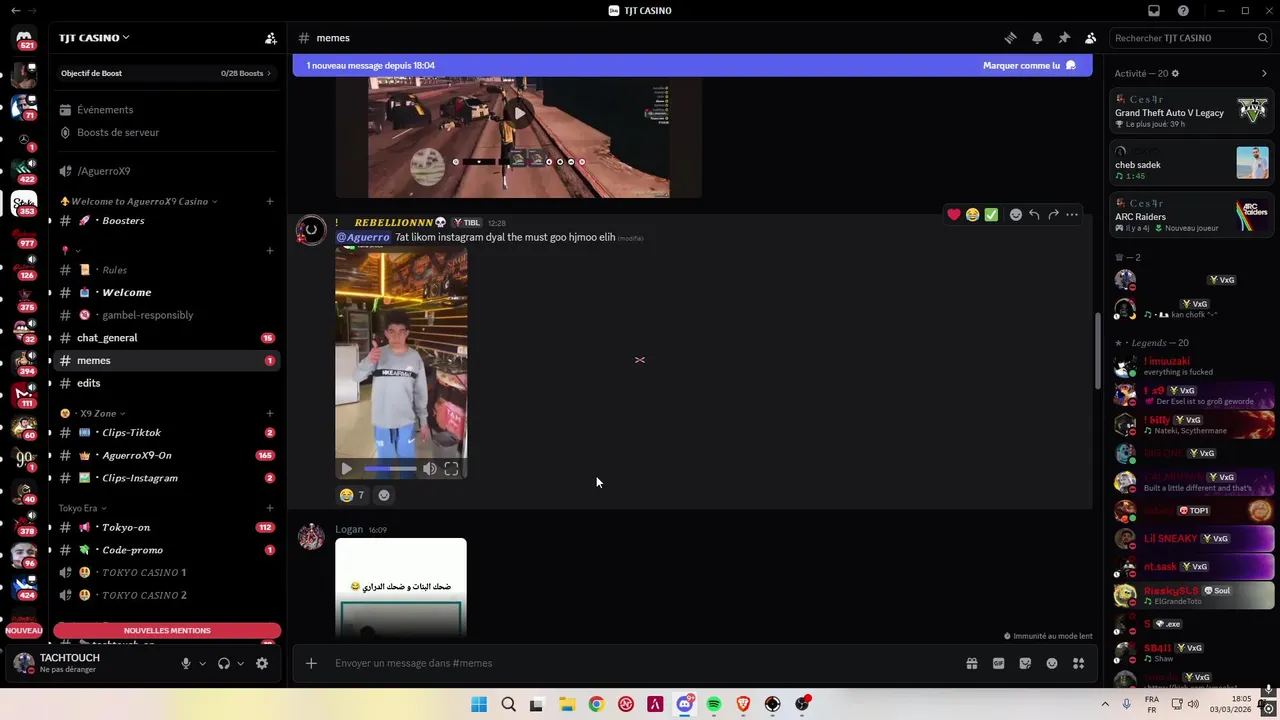Viewport: 1280px width, 720px height.
Task: Click the invite members icon beside server name
Action: [270, 38]
